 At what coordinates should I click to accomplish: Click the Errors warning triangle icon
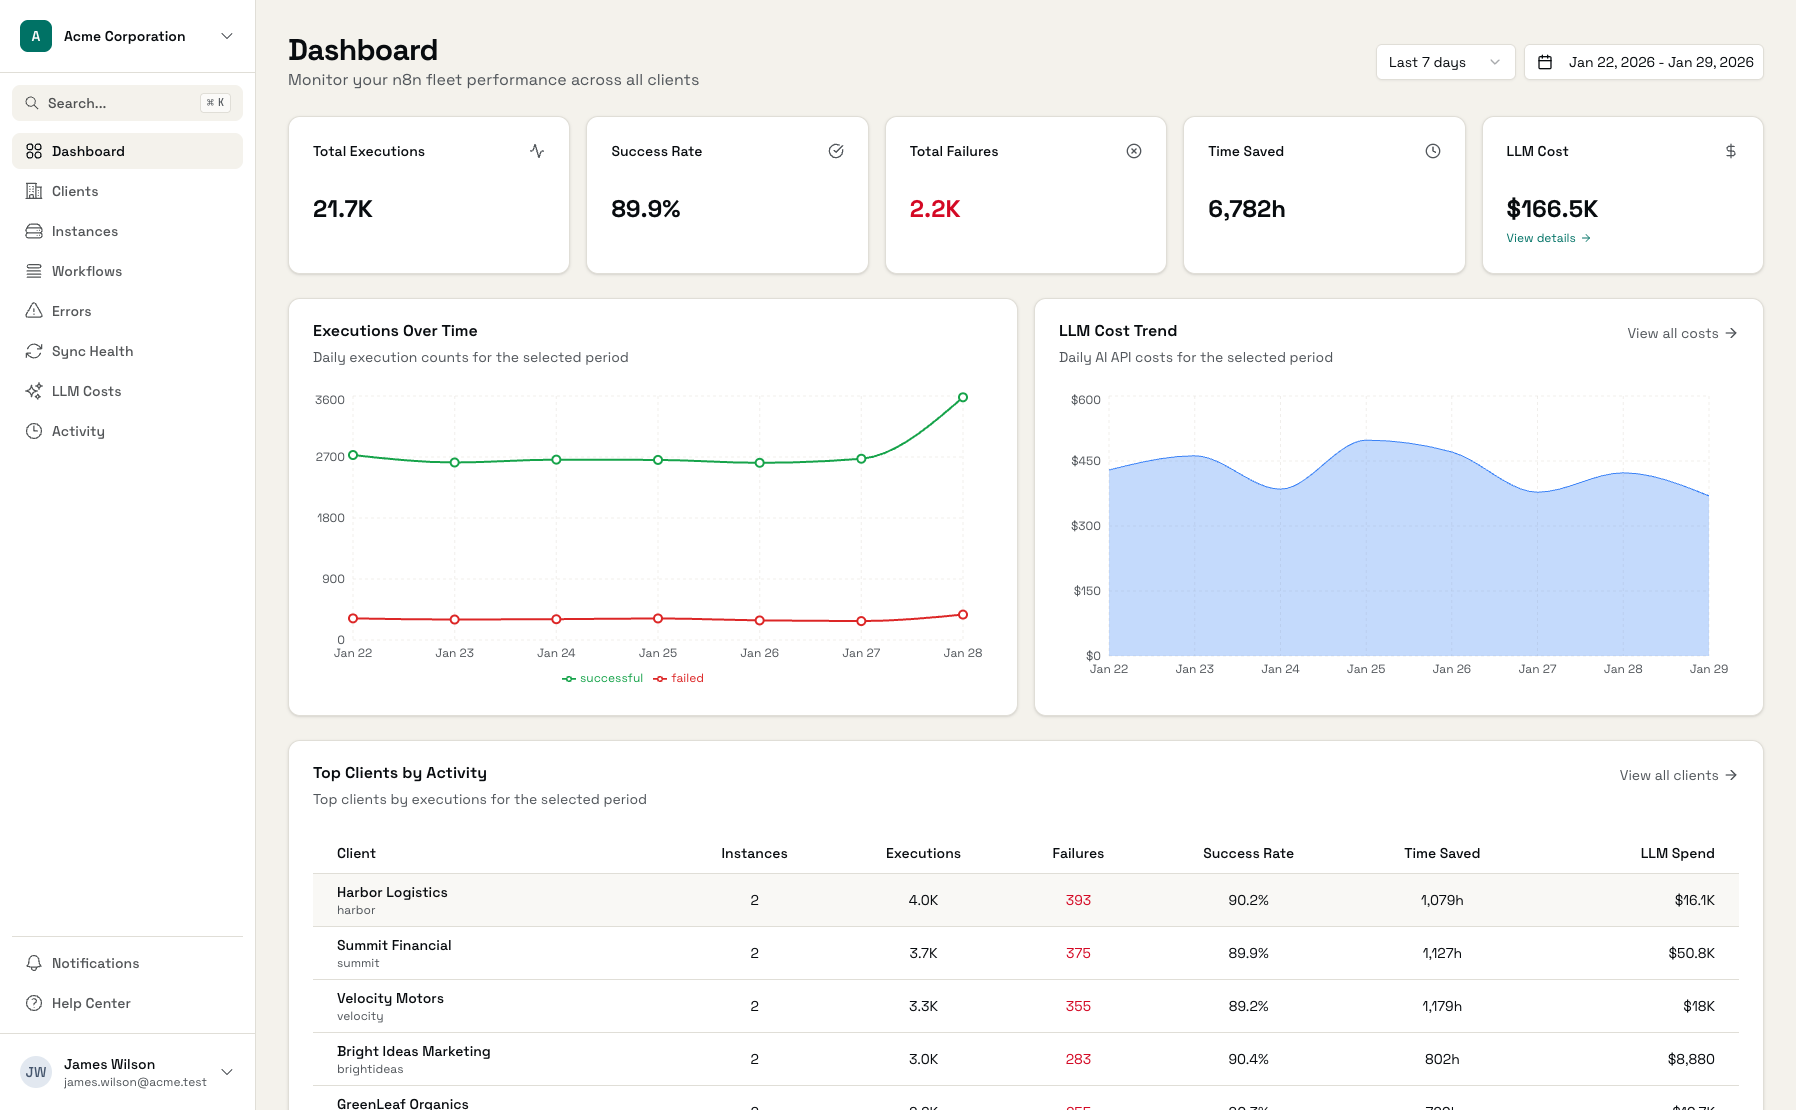point(34,311)
